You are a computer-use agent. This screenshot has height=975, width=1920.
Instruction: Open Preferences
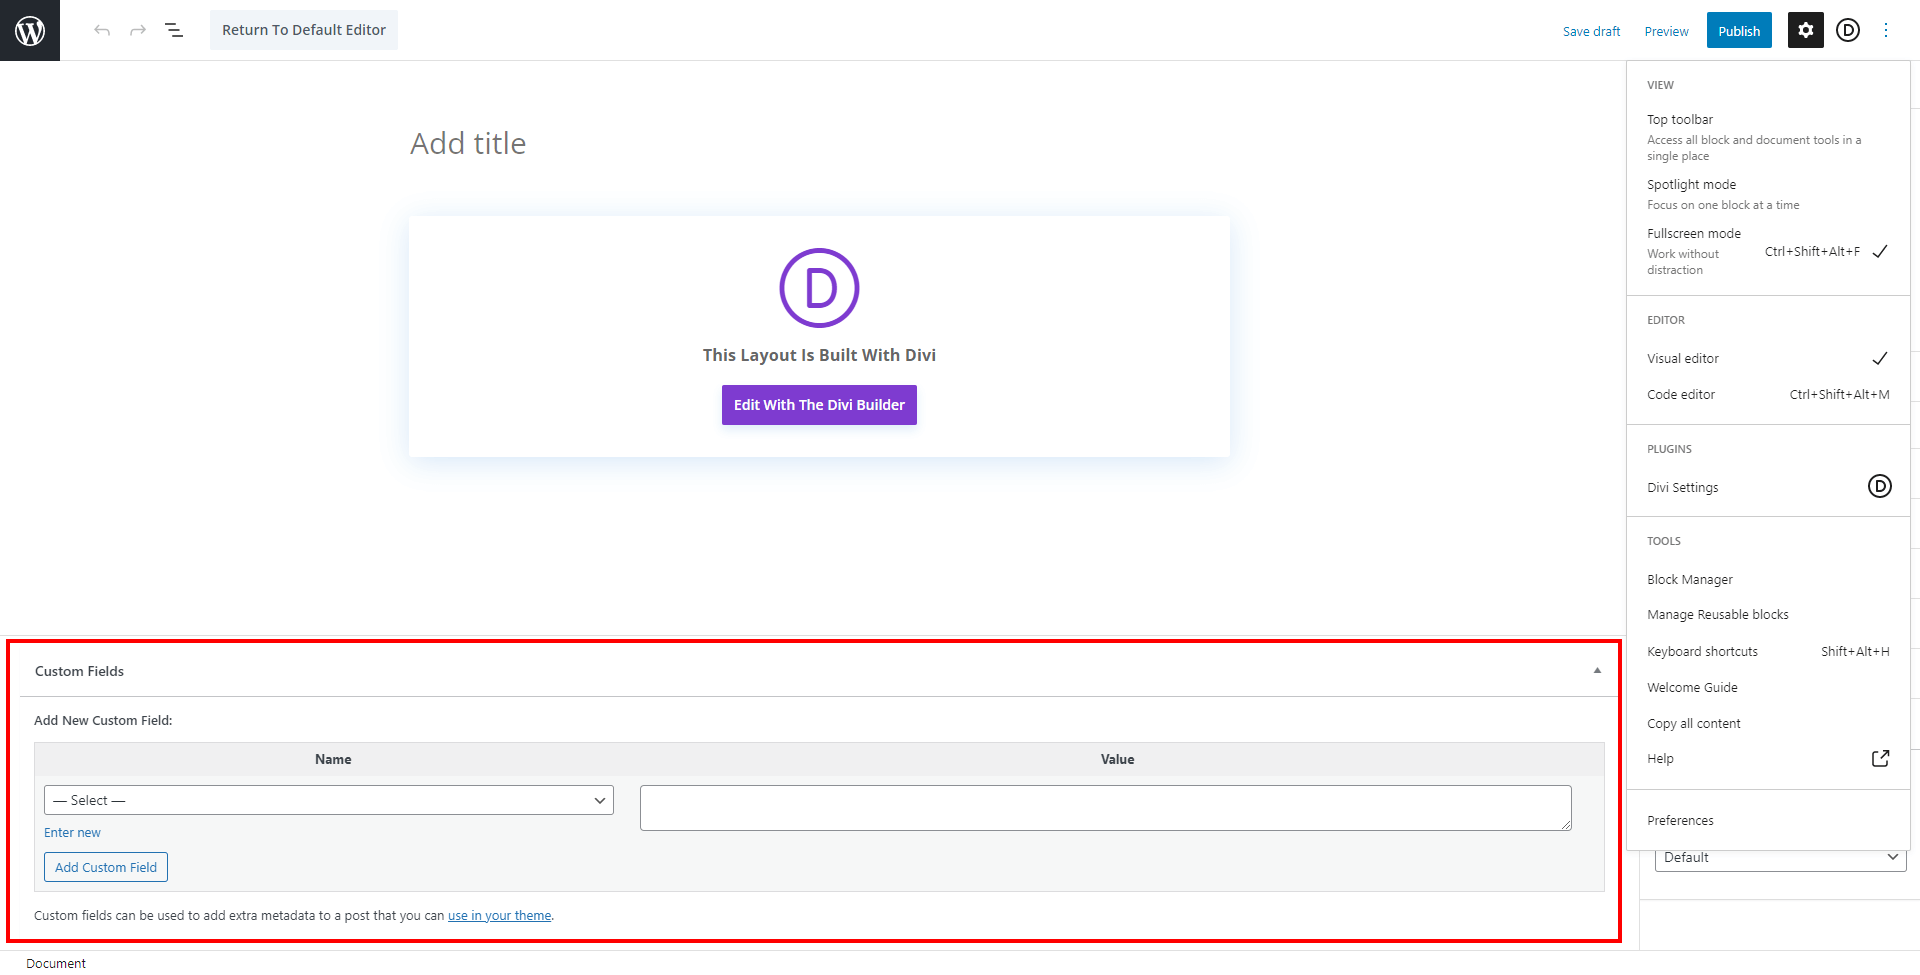(x=1768, y=820)
